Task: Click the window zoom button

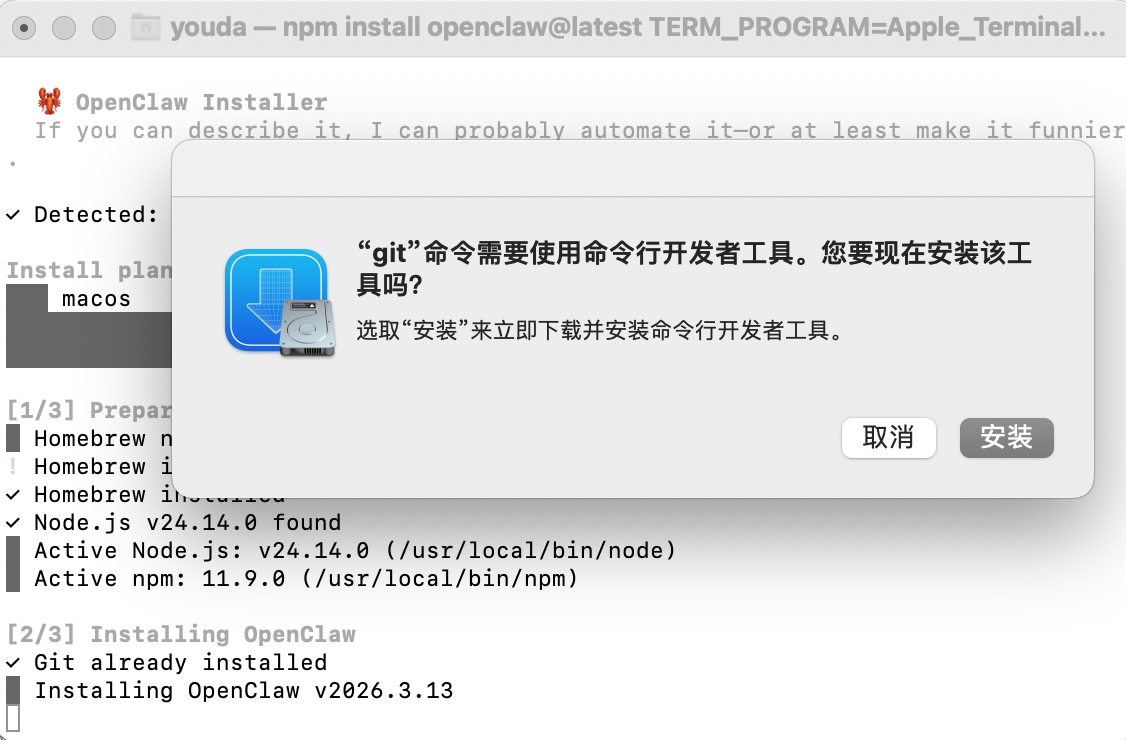Action: tap(104, 28)
